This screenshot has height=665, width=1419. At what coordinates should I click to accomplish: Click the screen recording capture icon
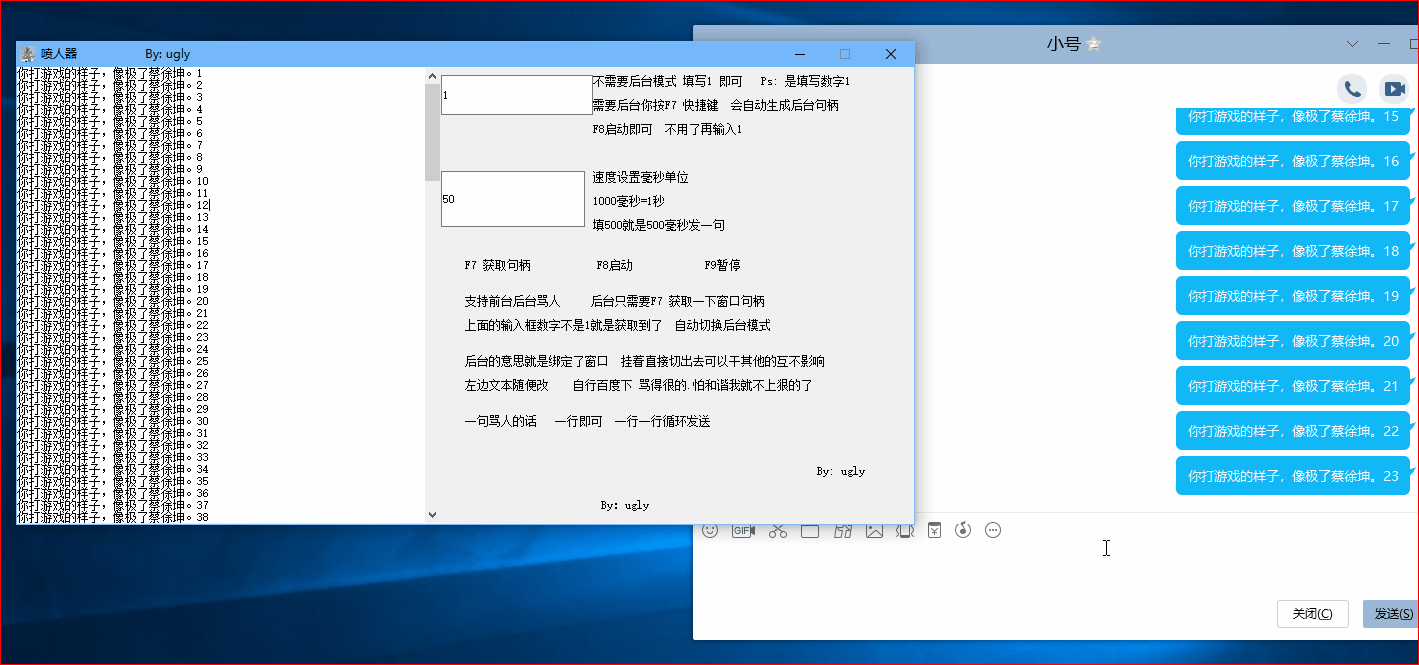(810, 530)
